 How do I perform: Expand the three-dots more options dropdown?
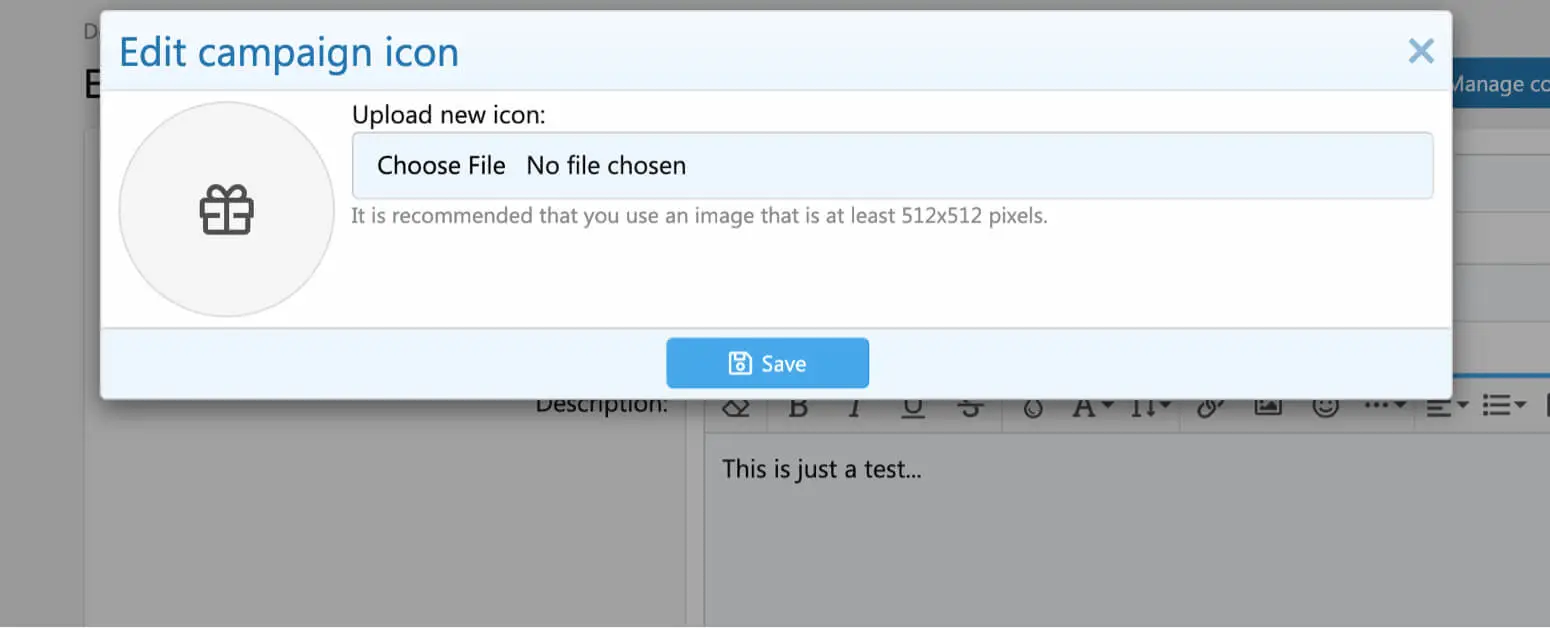tap(1385, 406)
